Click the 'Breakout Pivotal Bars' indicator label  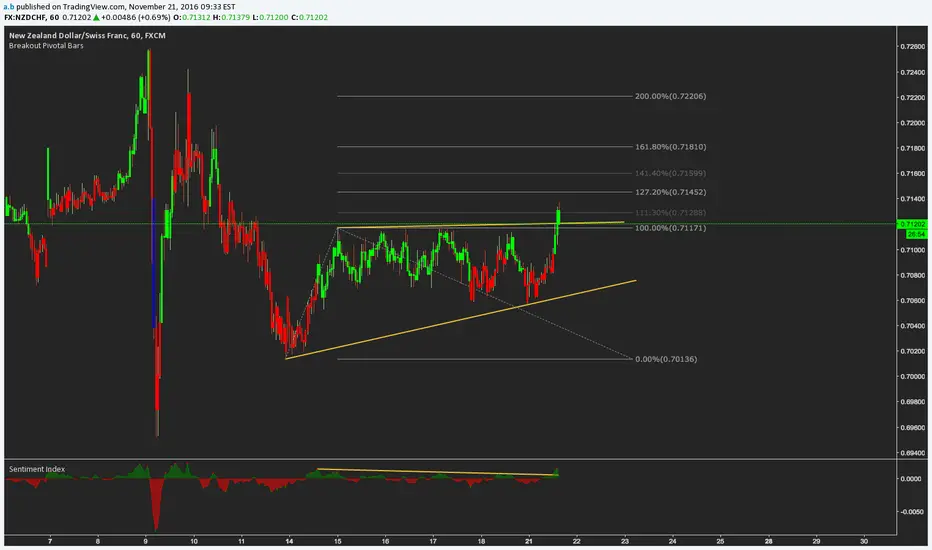(46, 46)
